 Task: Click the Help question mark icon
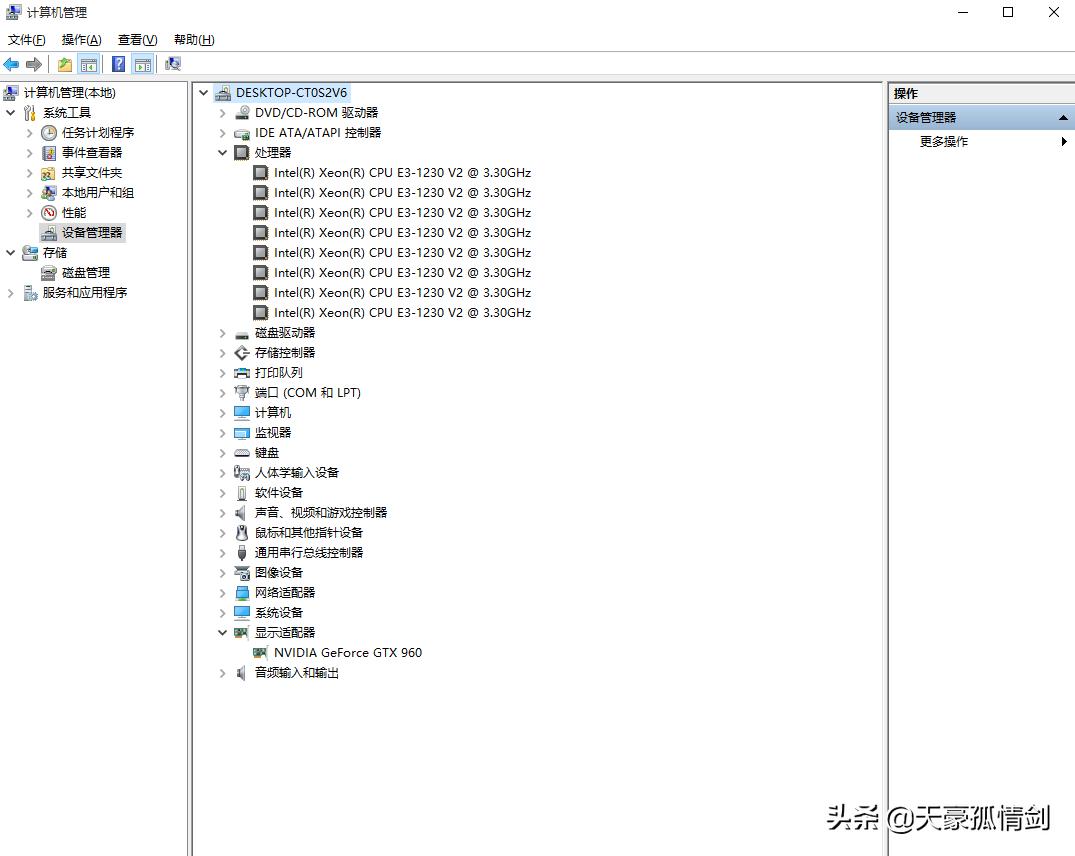point(118,63)
